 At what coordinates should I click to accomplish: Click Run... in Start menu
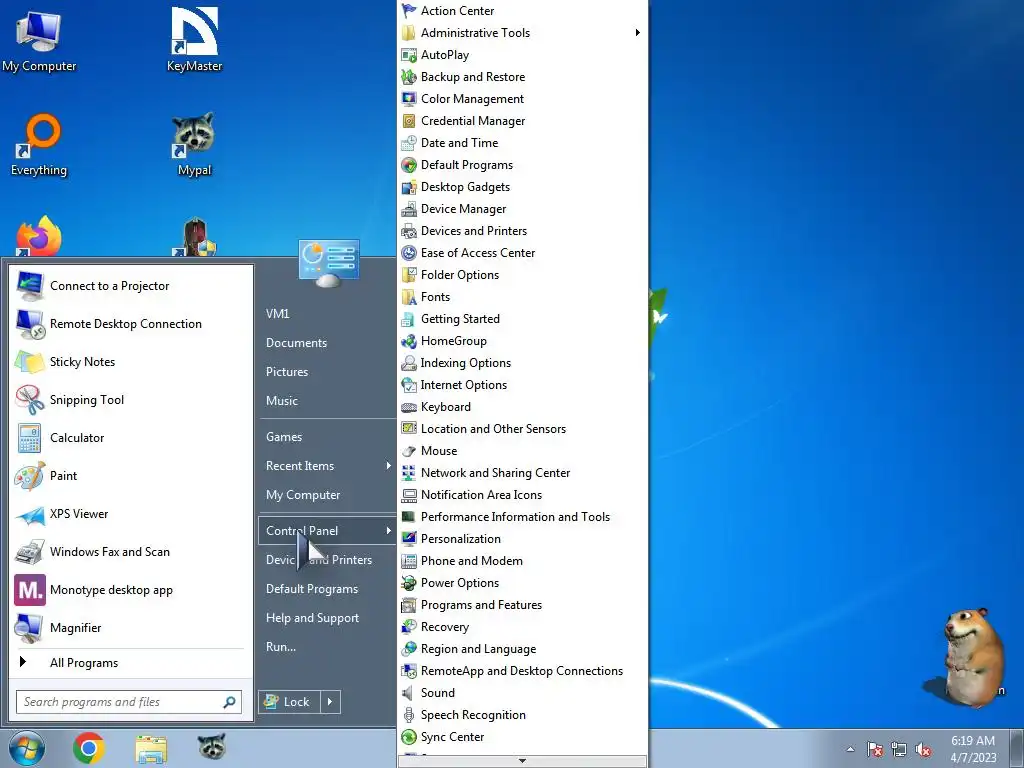point(328,647)
